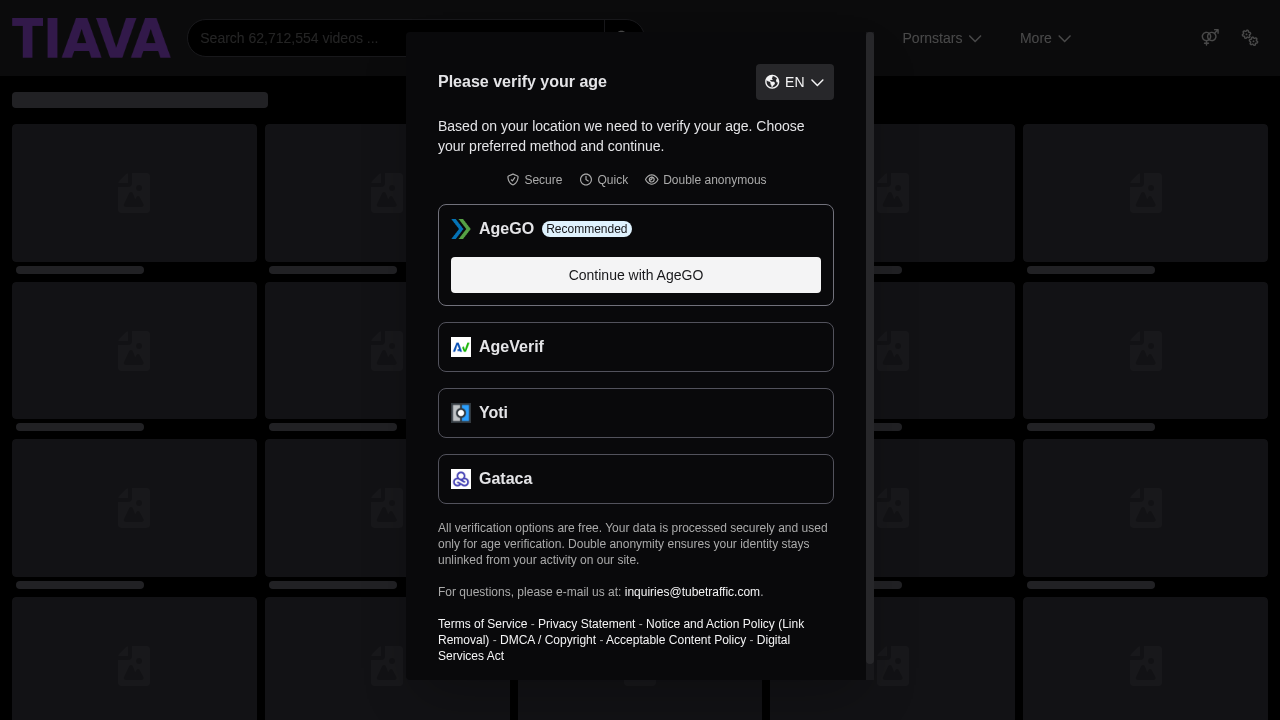Click the gender orientation icon in header
Screen dimensions: 1280x720
pos(1210,38)
